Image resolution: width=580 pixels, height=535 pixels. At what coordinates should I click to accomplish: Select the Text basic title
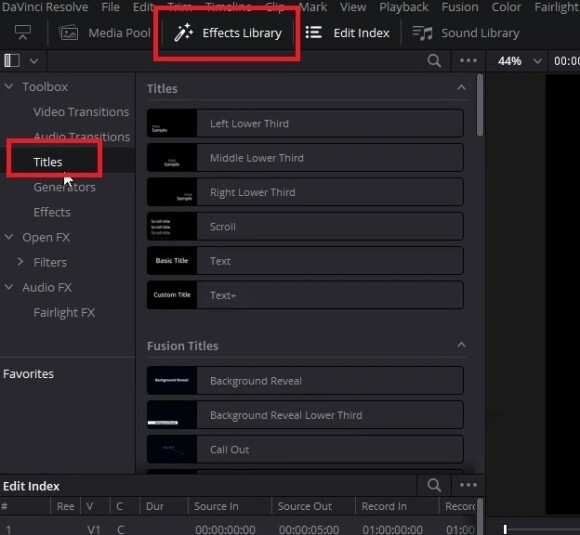(x=305, y=261)
